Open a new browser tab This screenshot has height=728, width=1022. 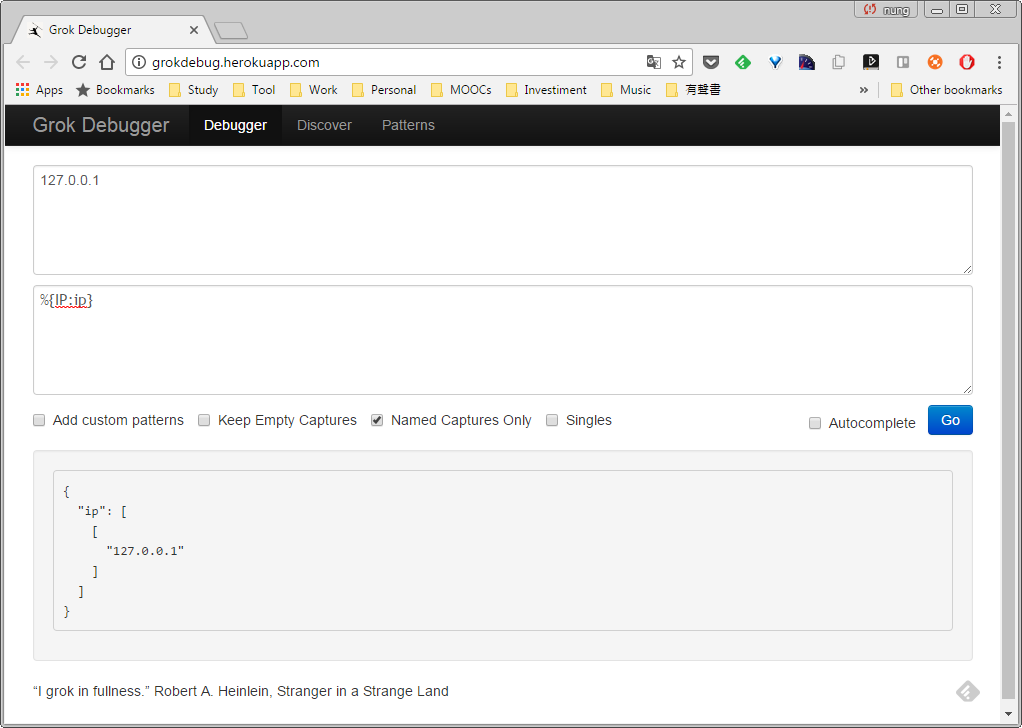pos(231,31)
